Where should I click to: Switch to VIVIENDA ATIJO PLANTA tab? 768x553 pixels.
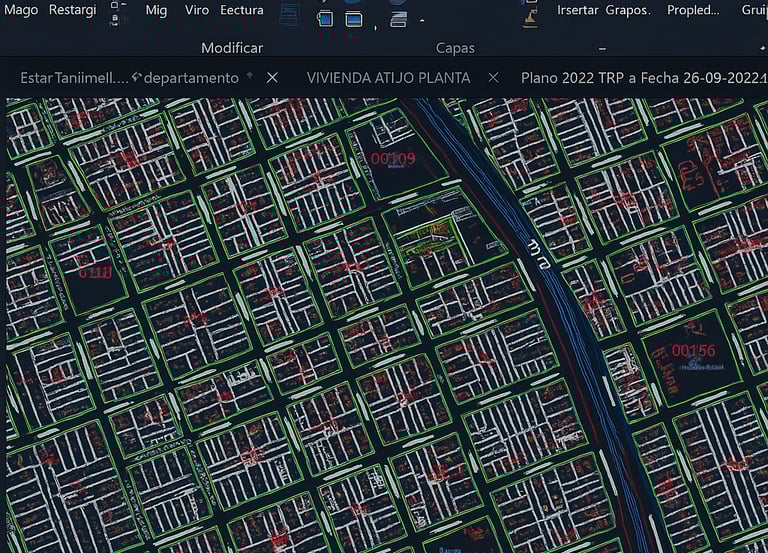click(x=388, y=78)
